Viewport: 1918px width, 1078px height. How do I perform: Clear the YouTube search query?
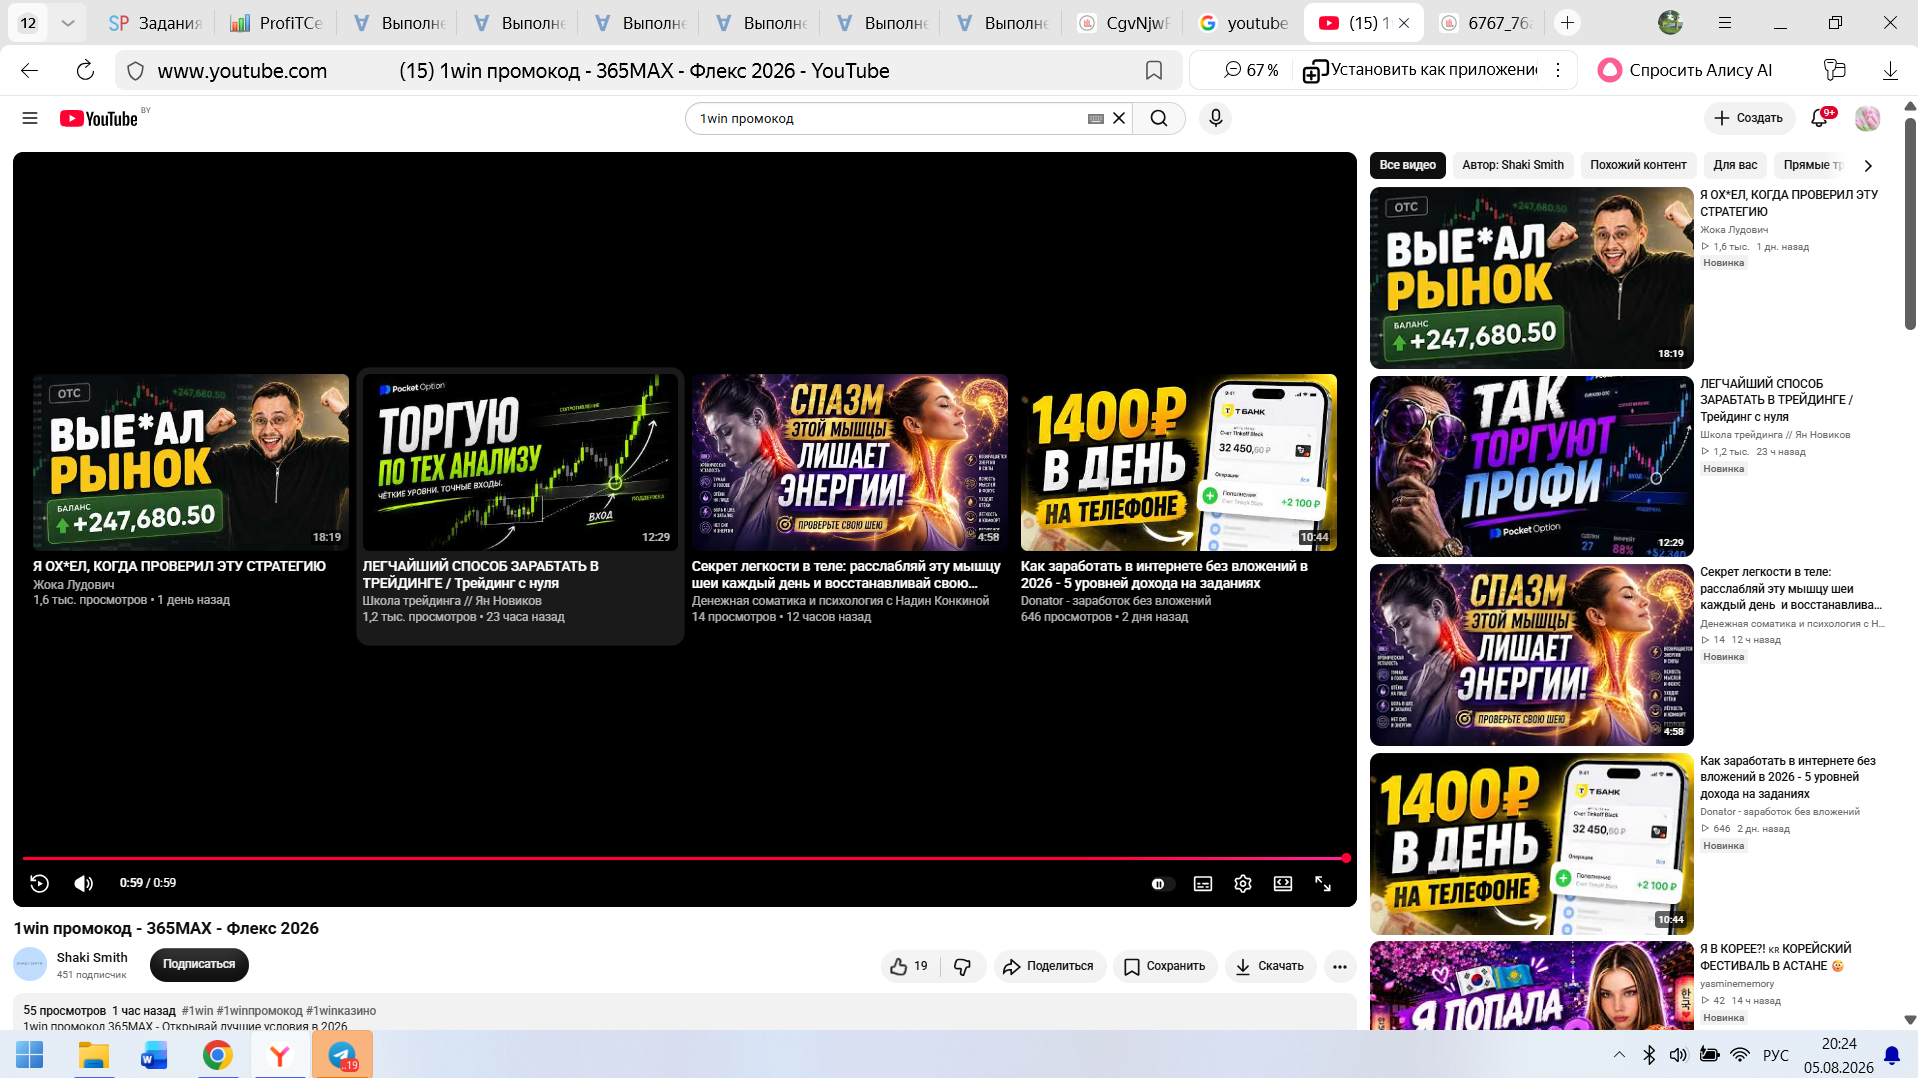coord(1119,118)
